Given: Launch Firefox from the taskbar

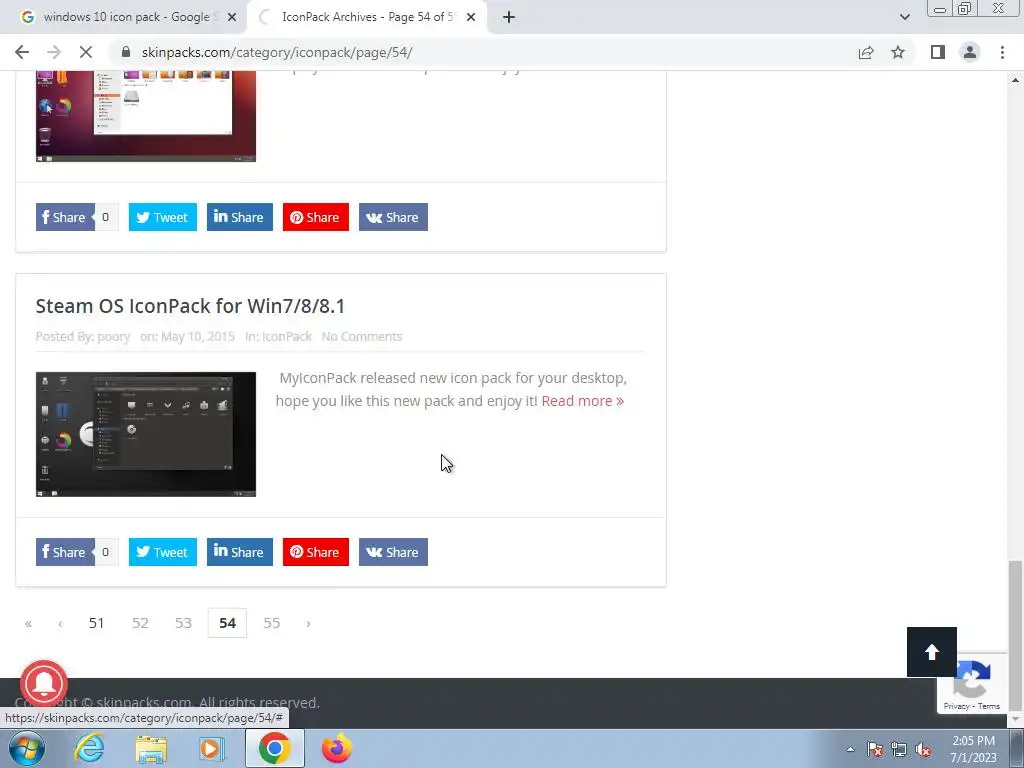Looking at the screenshot, I should pyautogui.click(x=336, y=748).
